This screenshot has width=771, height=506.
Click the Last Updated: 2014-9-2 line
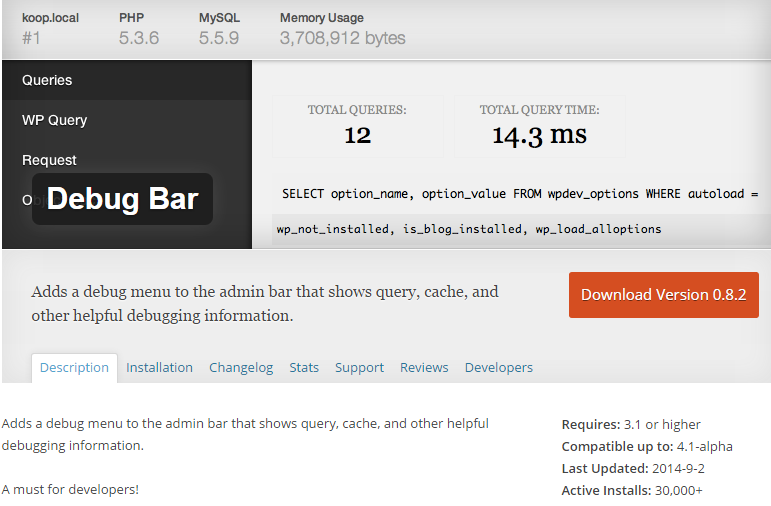point(633,468)
